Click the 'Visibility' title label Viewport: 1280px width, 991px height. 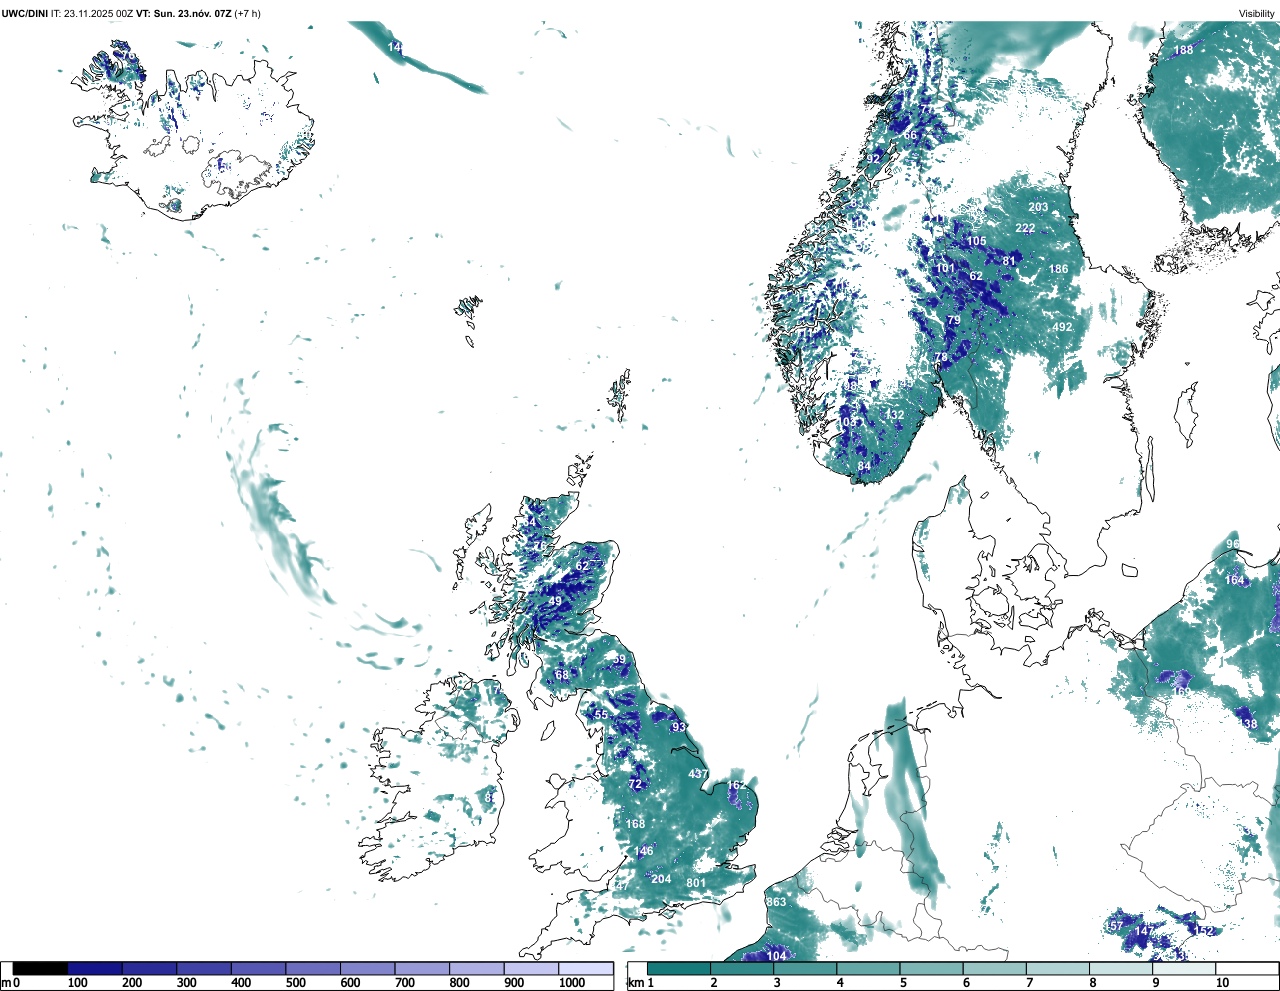tap(1257, 14)
